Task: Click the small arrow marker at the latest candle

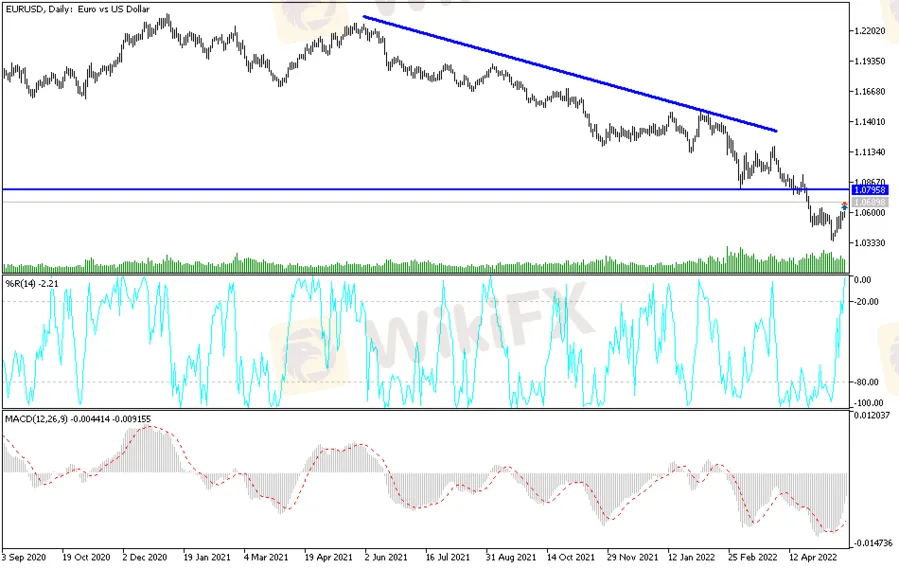Action: (x=845, y=205)
